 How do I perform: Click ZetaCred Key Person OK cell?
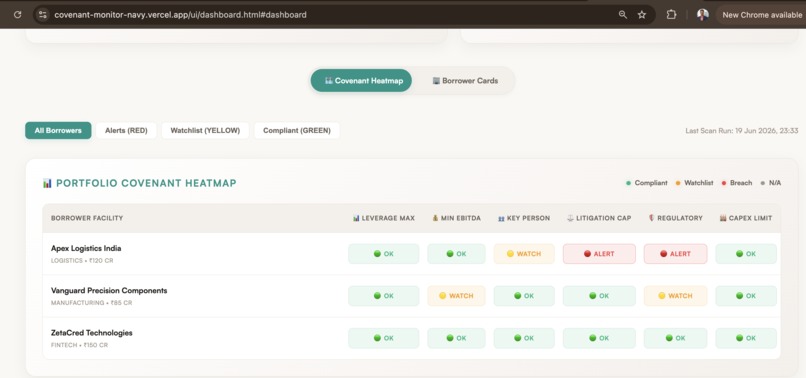tap(524, 338)
